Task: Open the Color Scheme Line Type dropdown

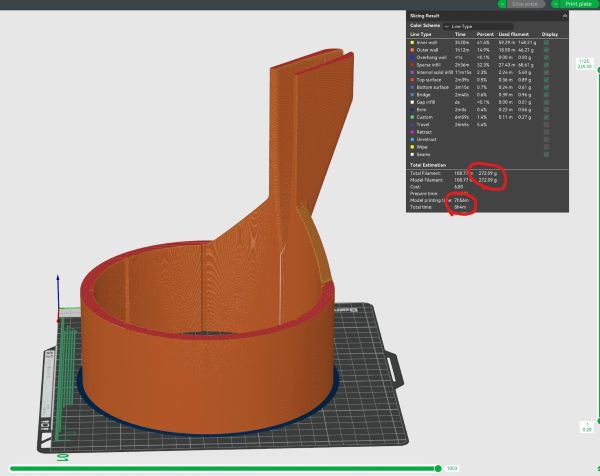Action: tap(478, 26)
